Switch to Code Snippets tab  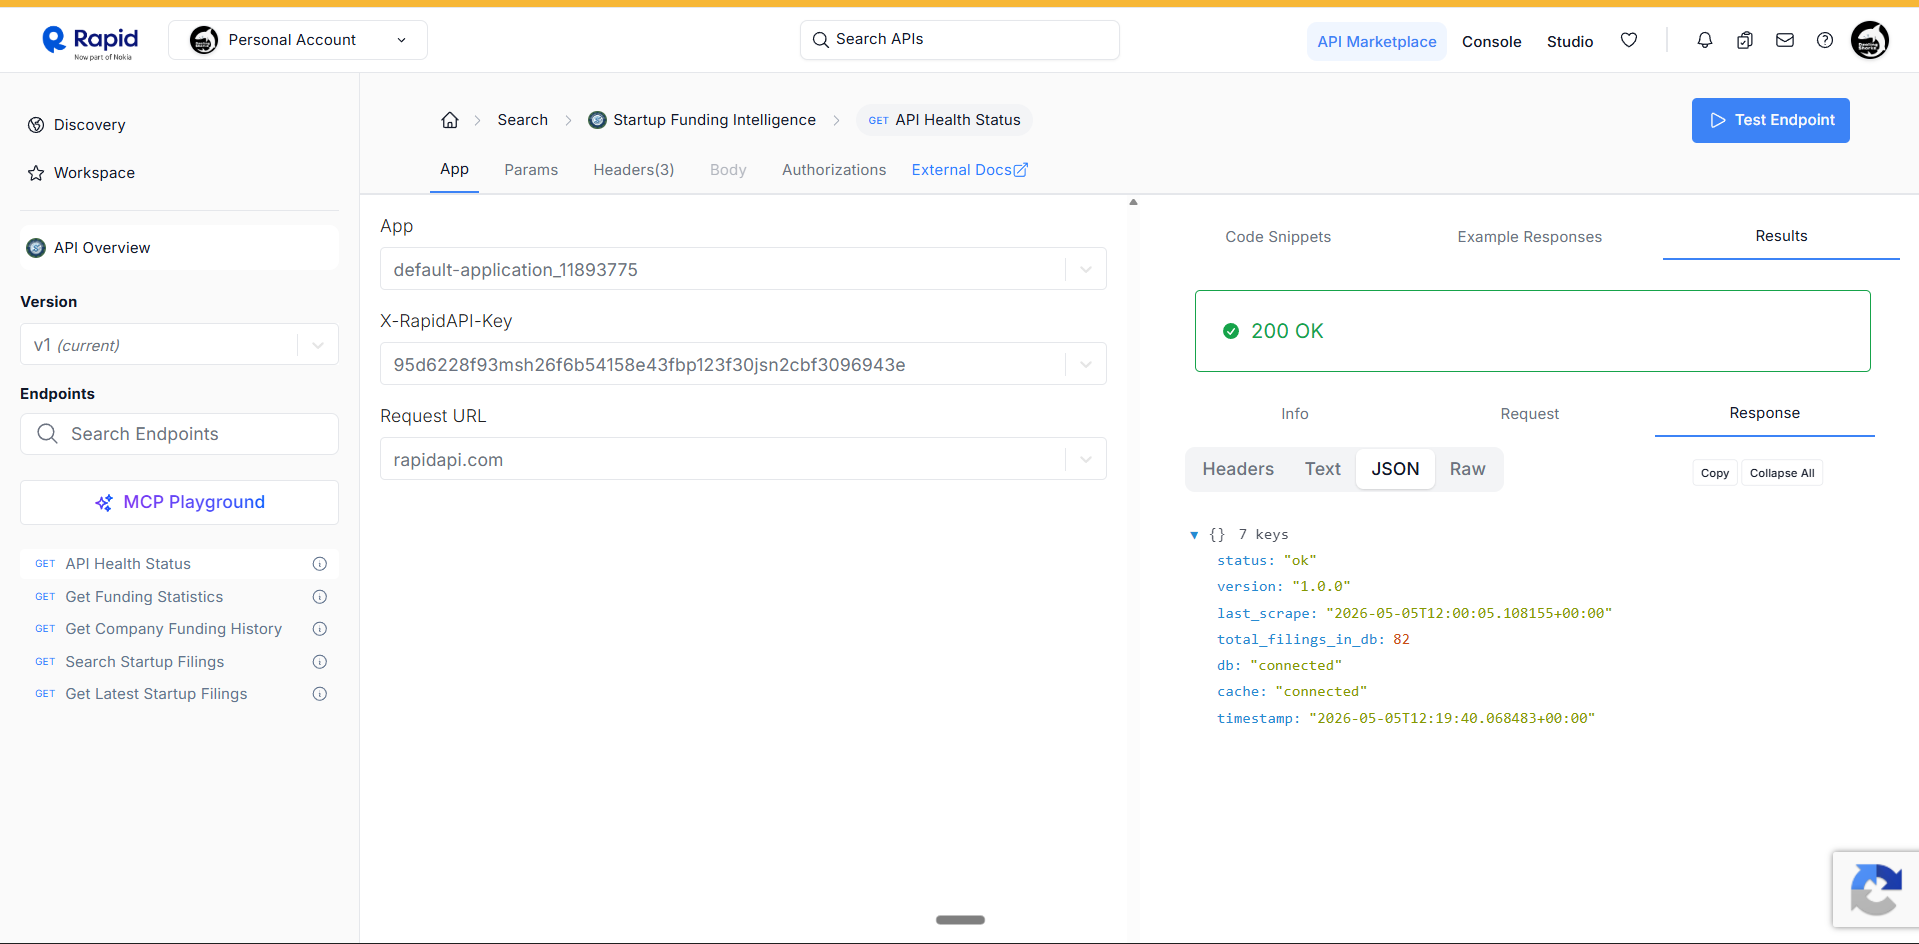click(1278, 237)
